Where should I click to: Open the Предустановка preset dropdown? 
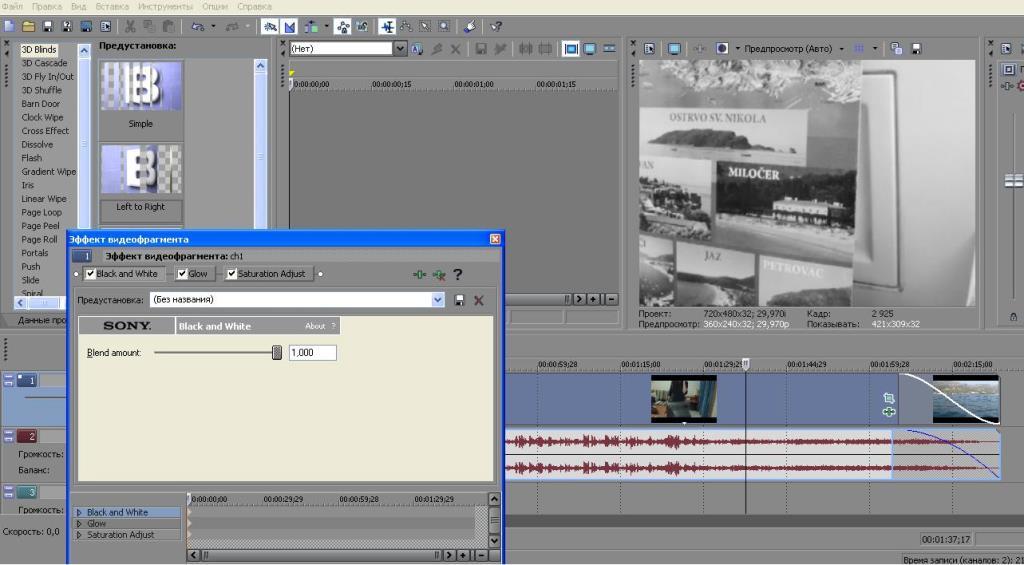(438, 300)
